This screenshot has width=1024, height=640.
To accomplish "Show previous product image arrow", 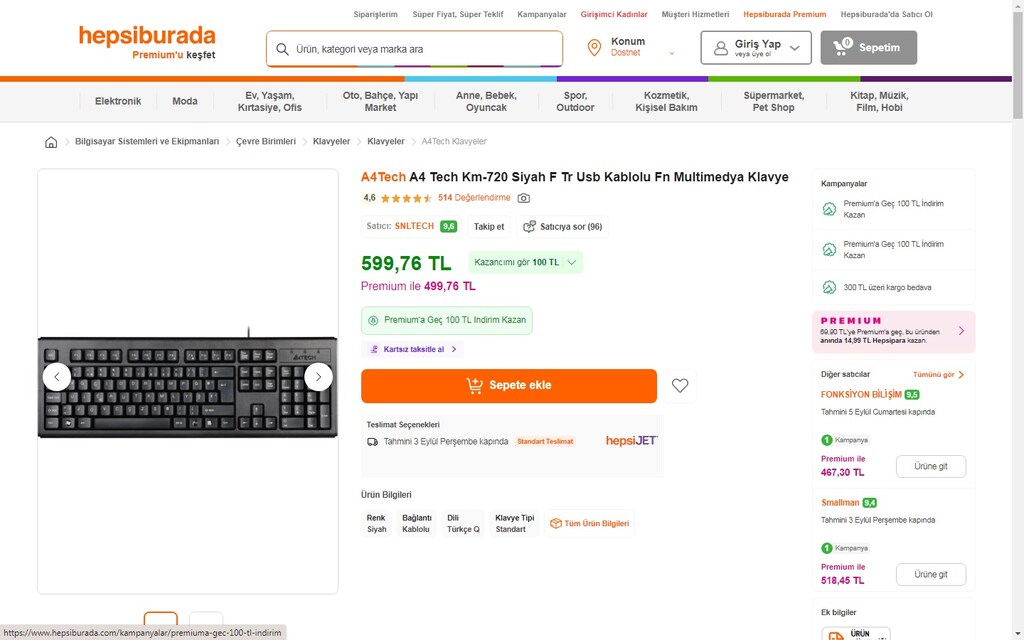I will coord(57,377).
